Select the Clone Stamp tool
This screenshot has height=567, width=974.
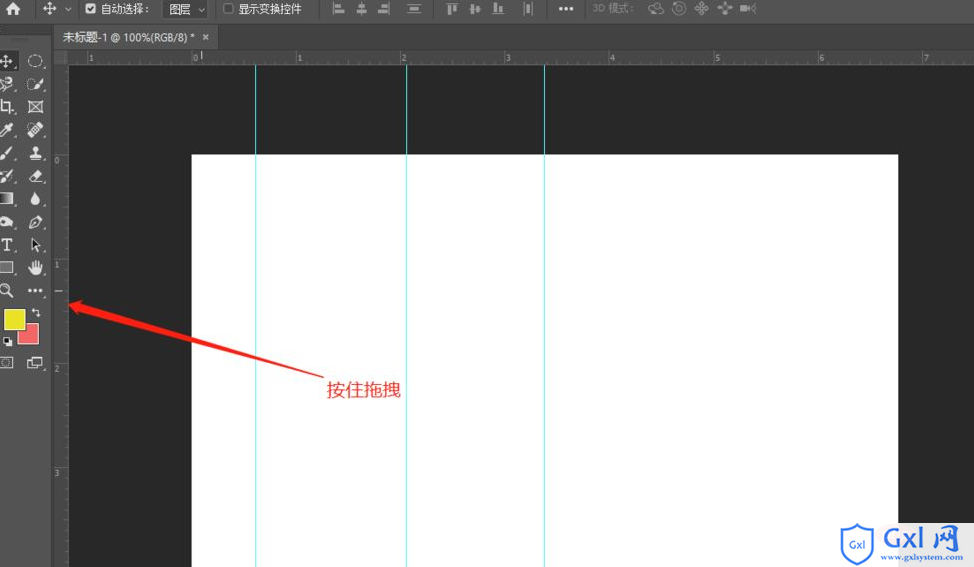(x=35, y=153)
